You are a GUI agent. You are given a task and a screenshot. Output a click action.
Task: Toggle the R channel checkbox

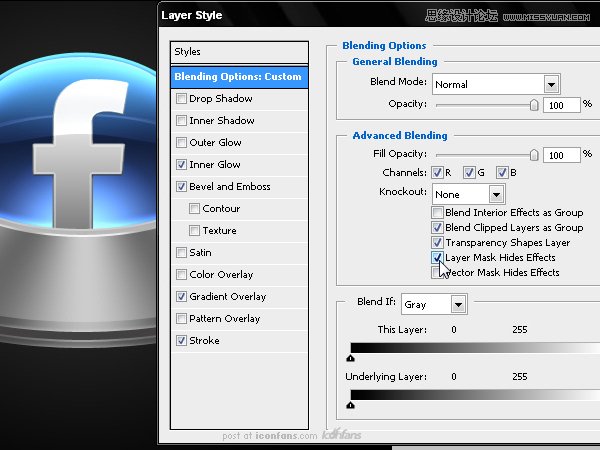(437, 173)
